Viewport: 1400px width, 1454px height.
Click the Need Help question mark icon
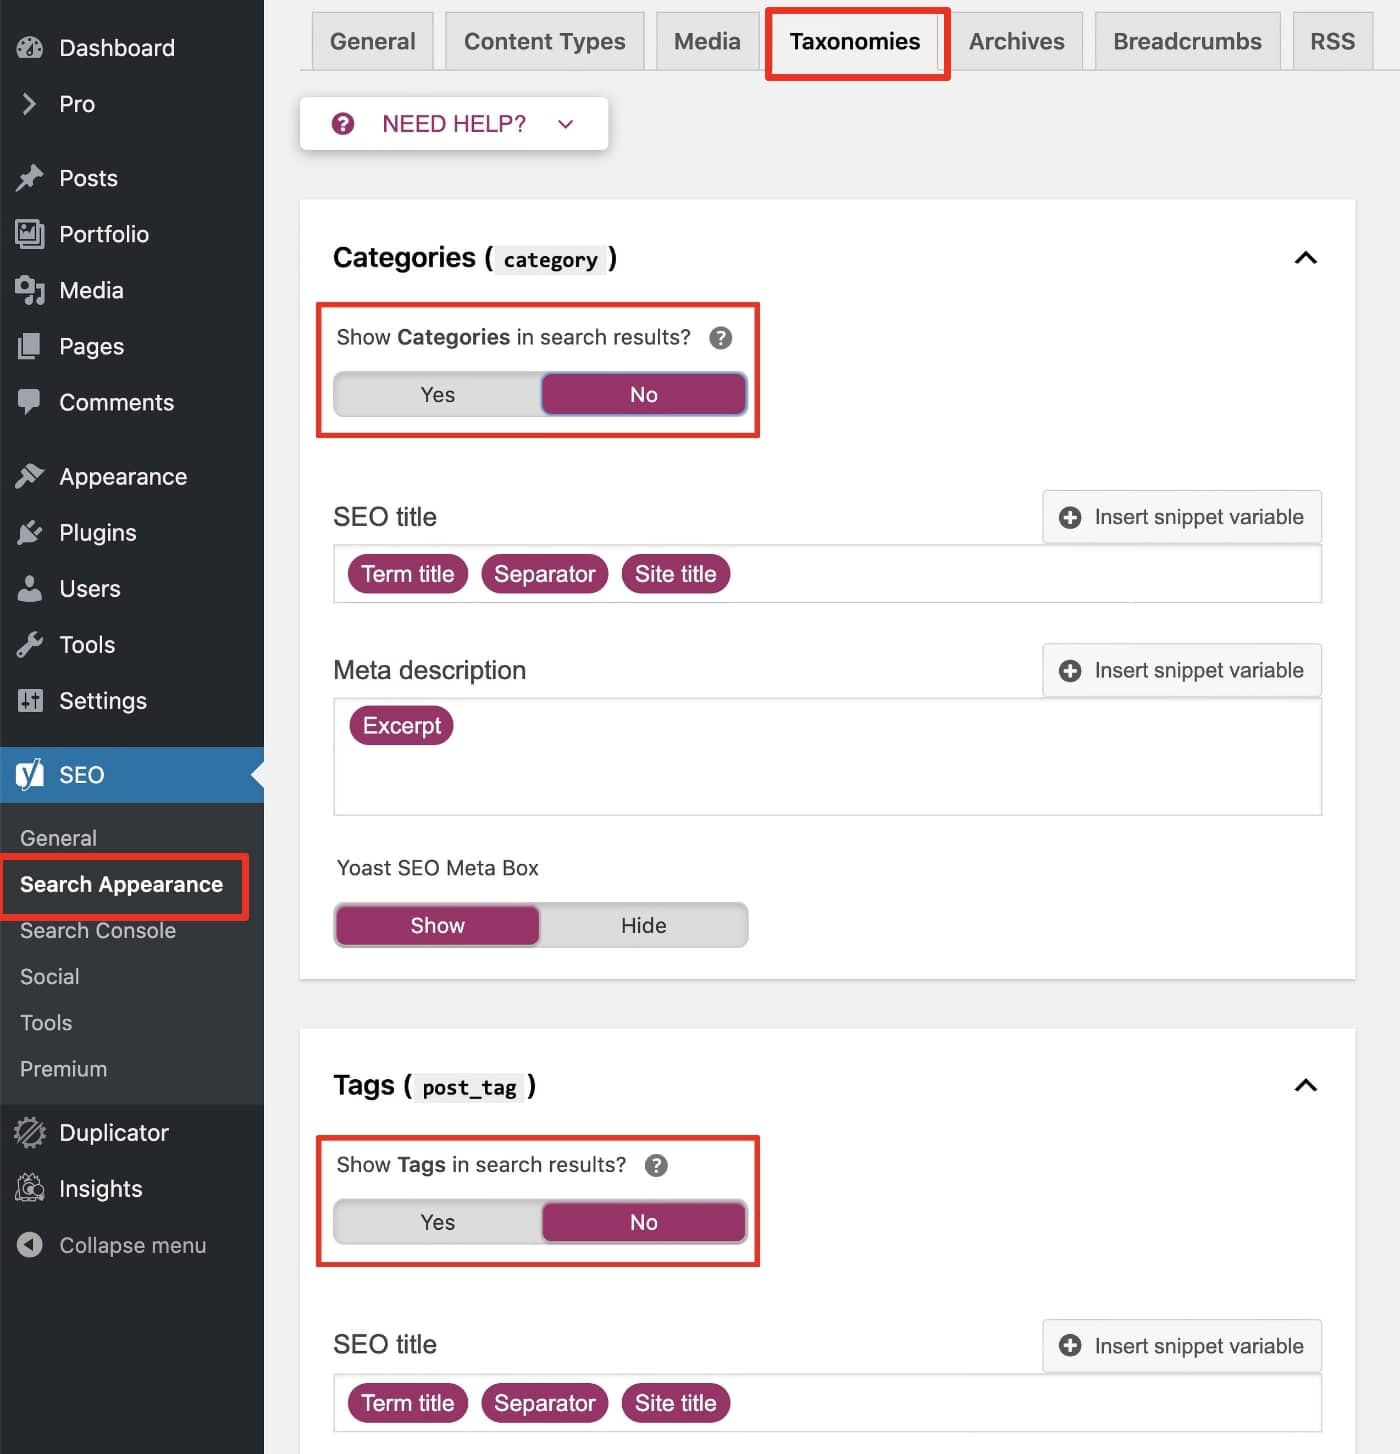point(343,123)
